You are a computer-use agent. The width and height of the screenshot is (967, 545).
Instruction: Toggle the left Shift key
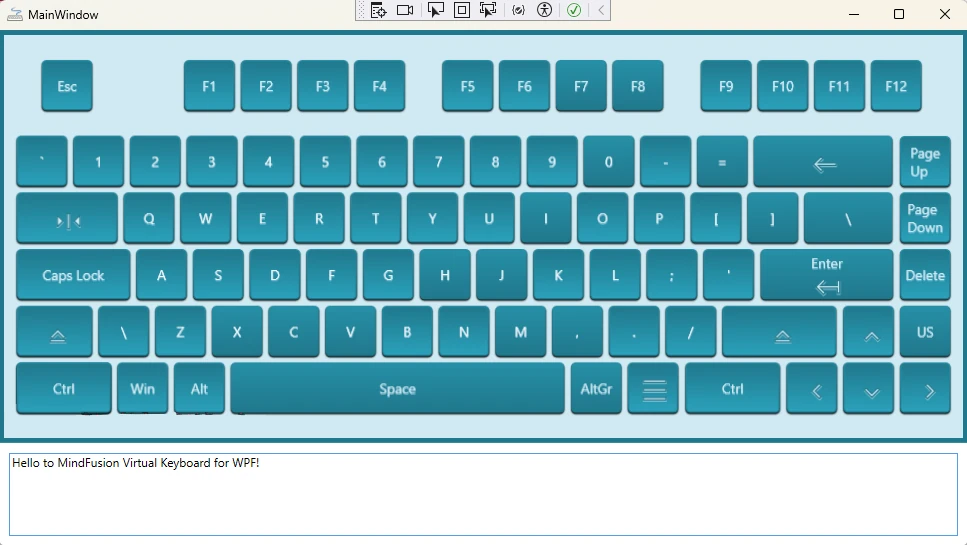click(x=55, y=333)
